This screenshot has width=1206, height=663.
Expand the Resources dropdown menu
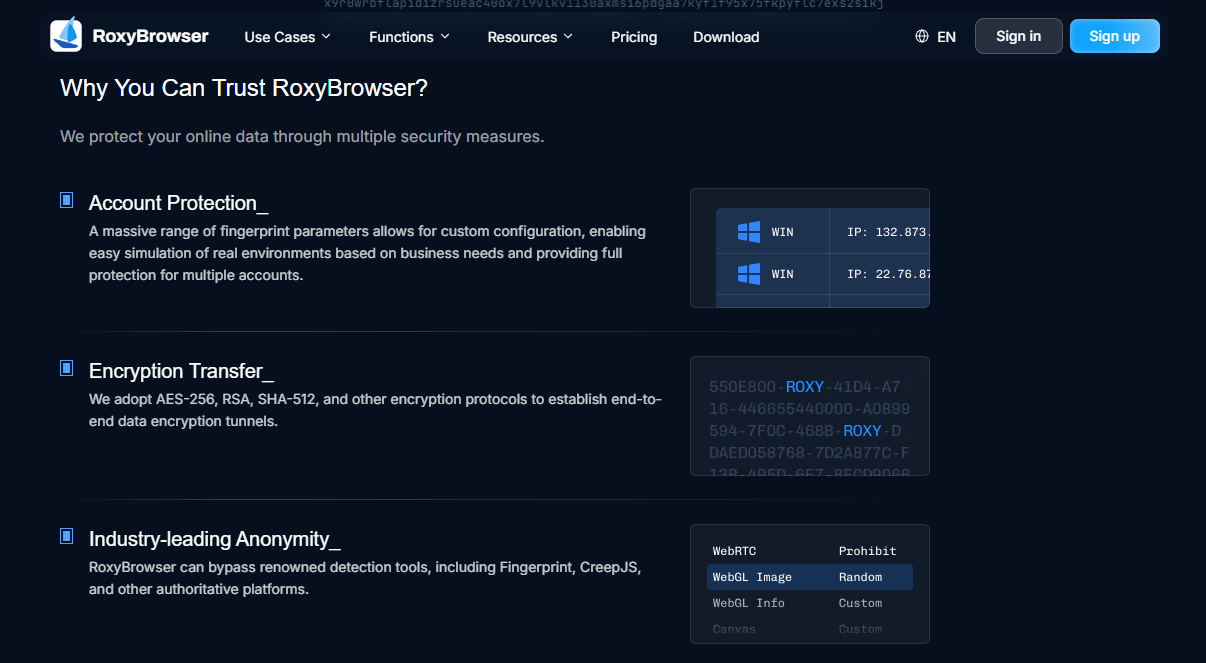530,37
